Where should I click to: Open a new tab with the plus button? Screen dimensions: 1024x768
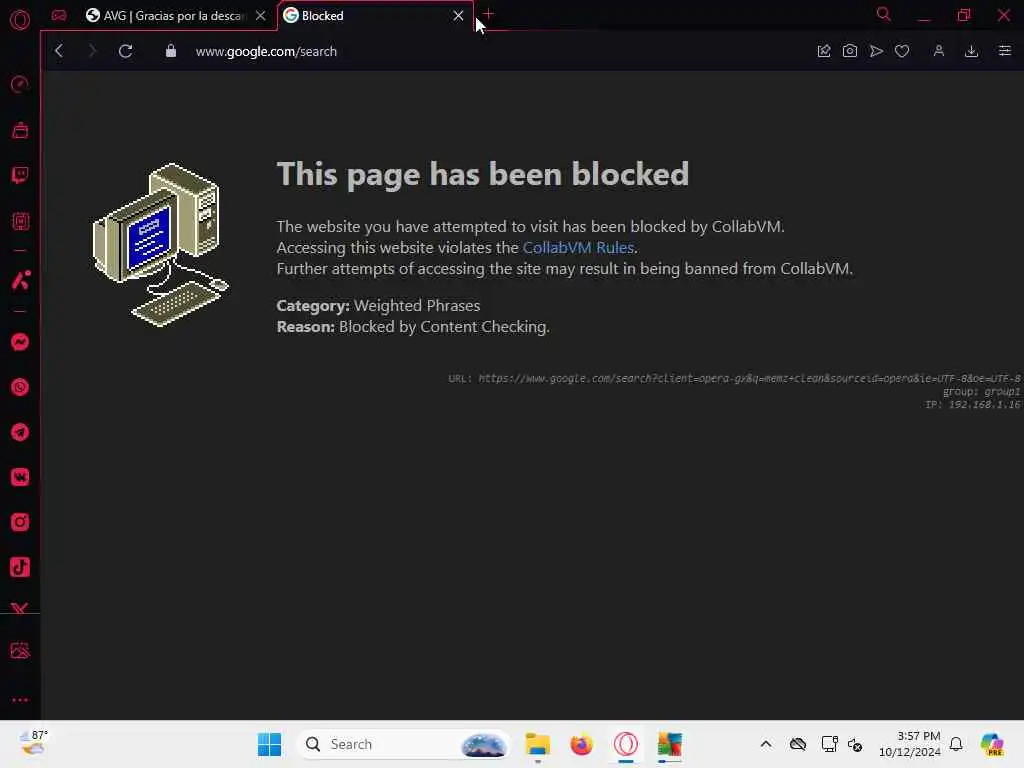488,14
